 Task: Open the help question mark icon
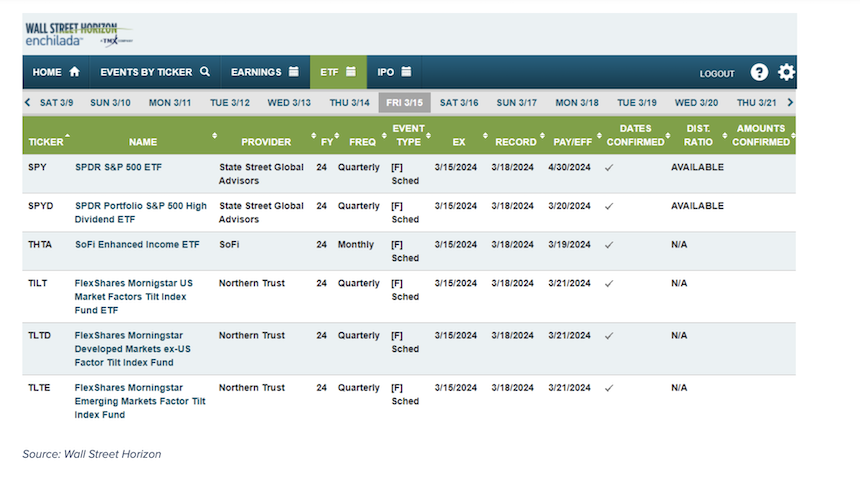coord(759,72)
